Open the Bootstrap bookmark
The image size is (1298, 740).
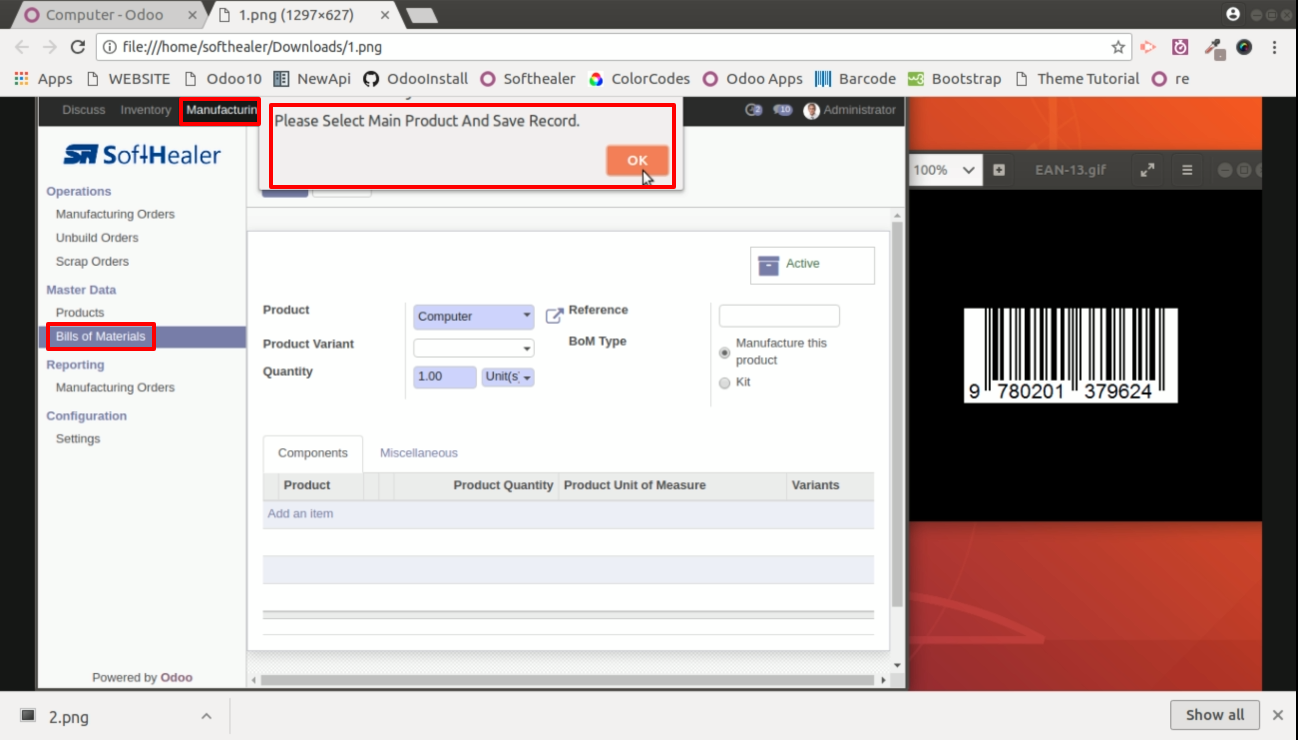click(x=954, y=78)
